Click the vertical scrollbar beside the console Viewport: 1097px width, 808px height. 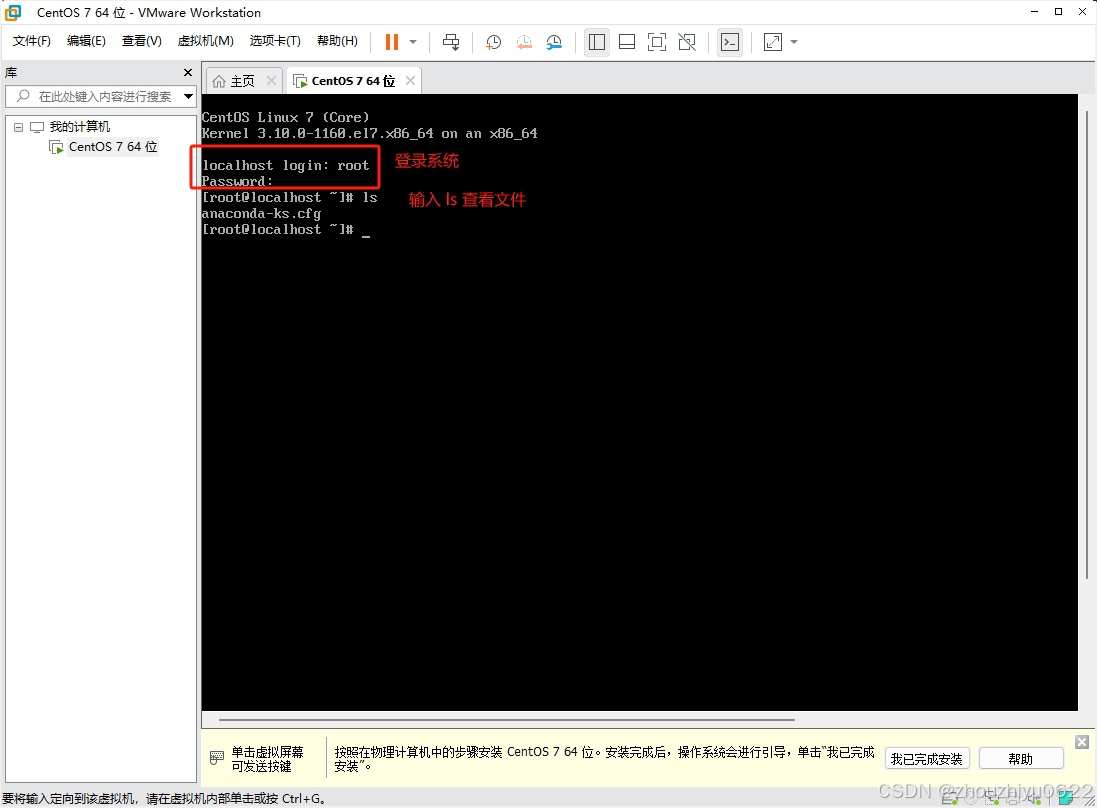[x=1087, y=343]
